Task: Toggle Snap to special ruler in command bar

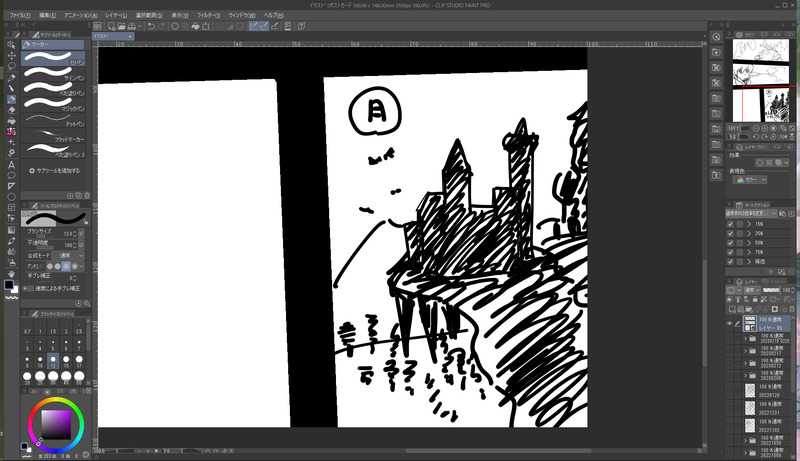Action: 264,25
